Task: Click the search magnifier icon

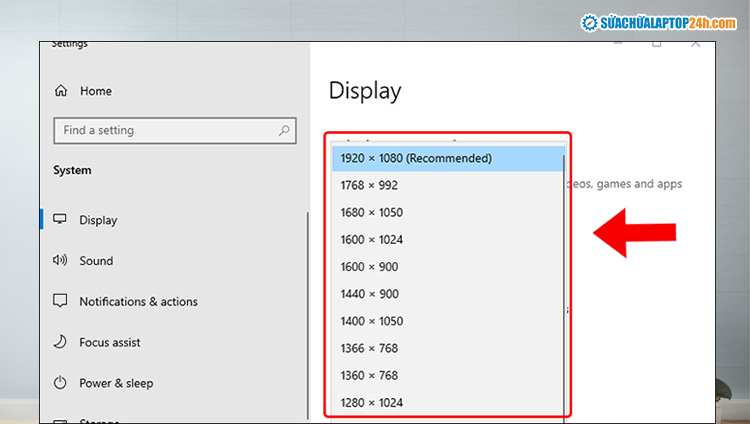Action: click(x=284, y=130)
